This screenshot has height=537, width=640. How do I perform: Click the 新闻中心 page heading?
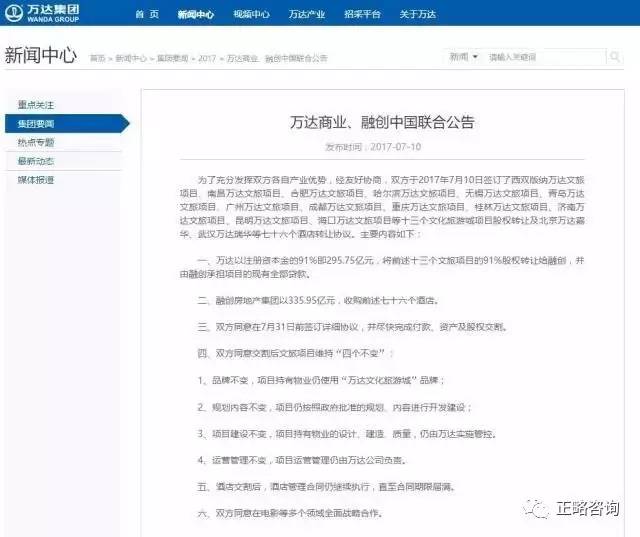click(x=40, y=55)
